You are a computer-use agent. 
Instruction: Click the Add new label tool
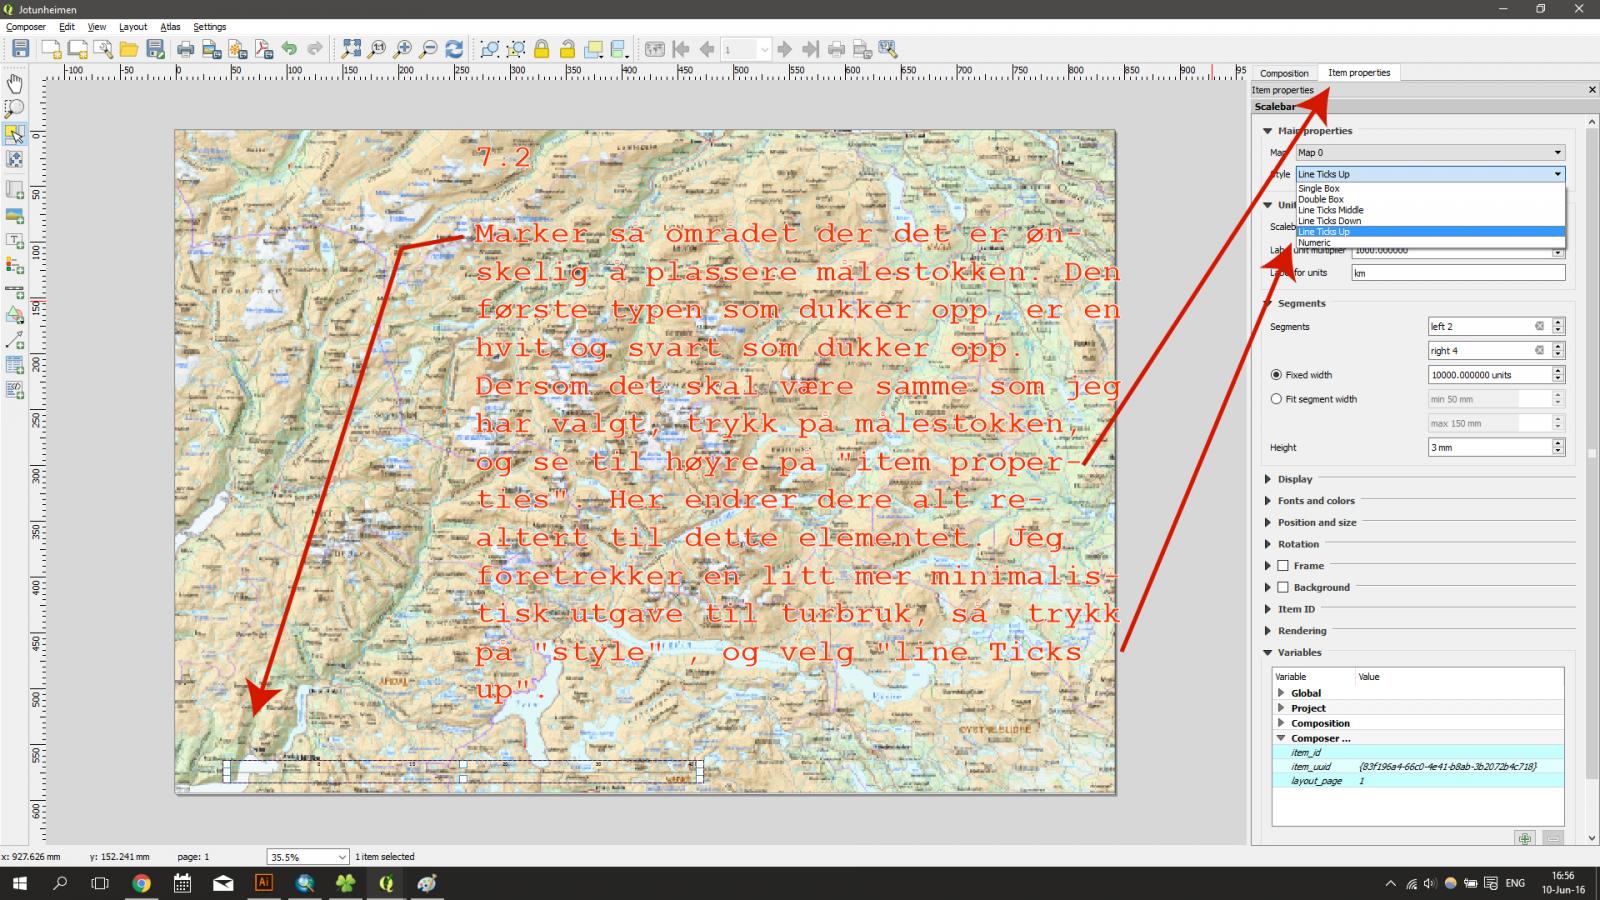tap(14, 241)
